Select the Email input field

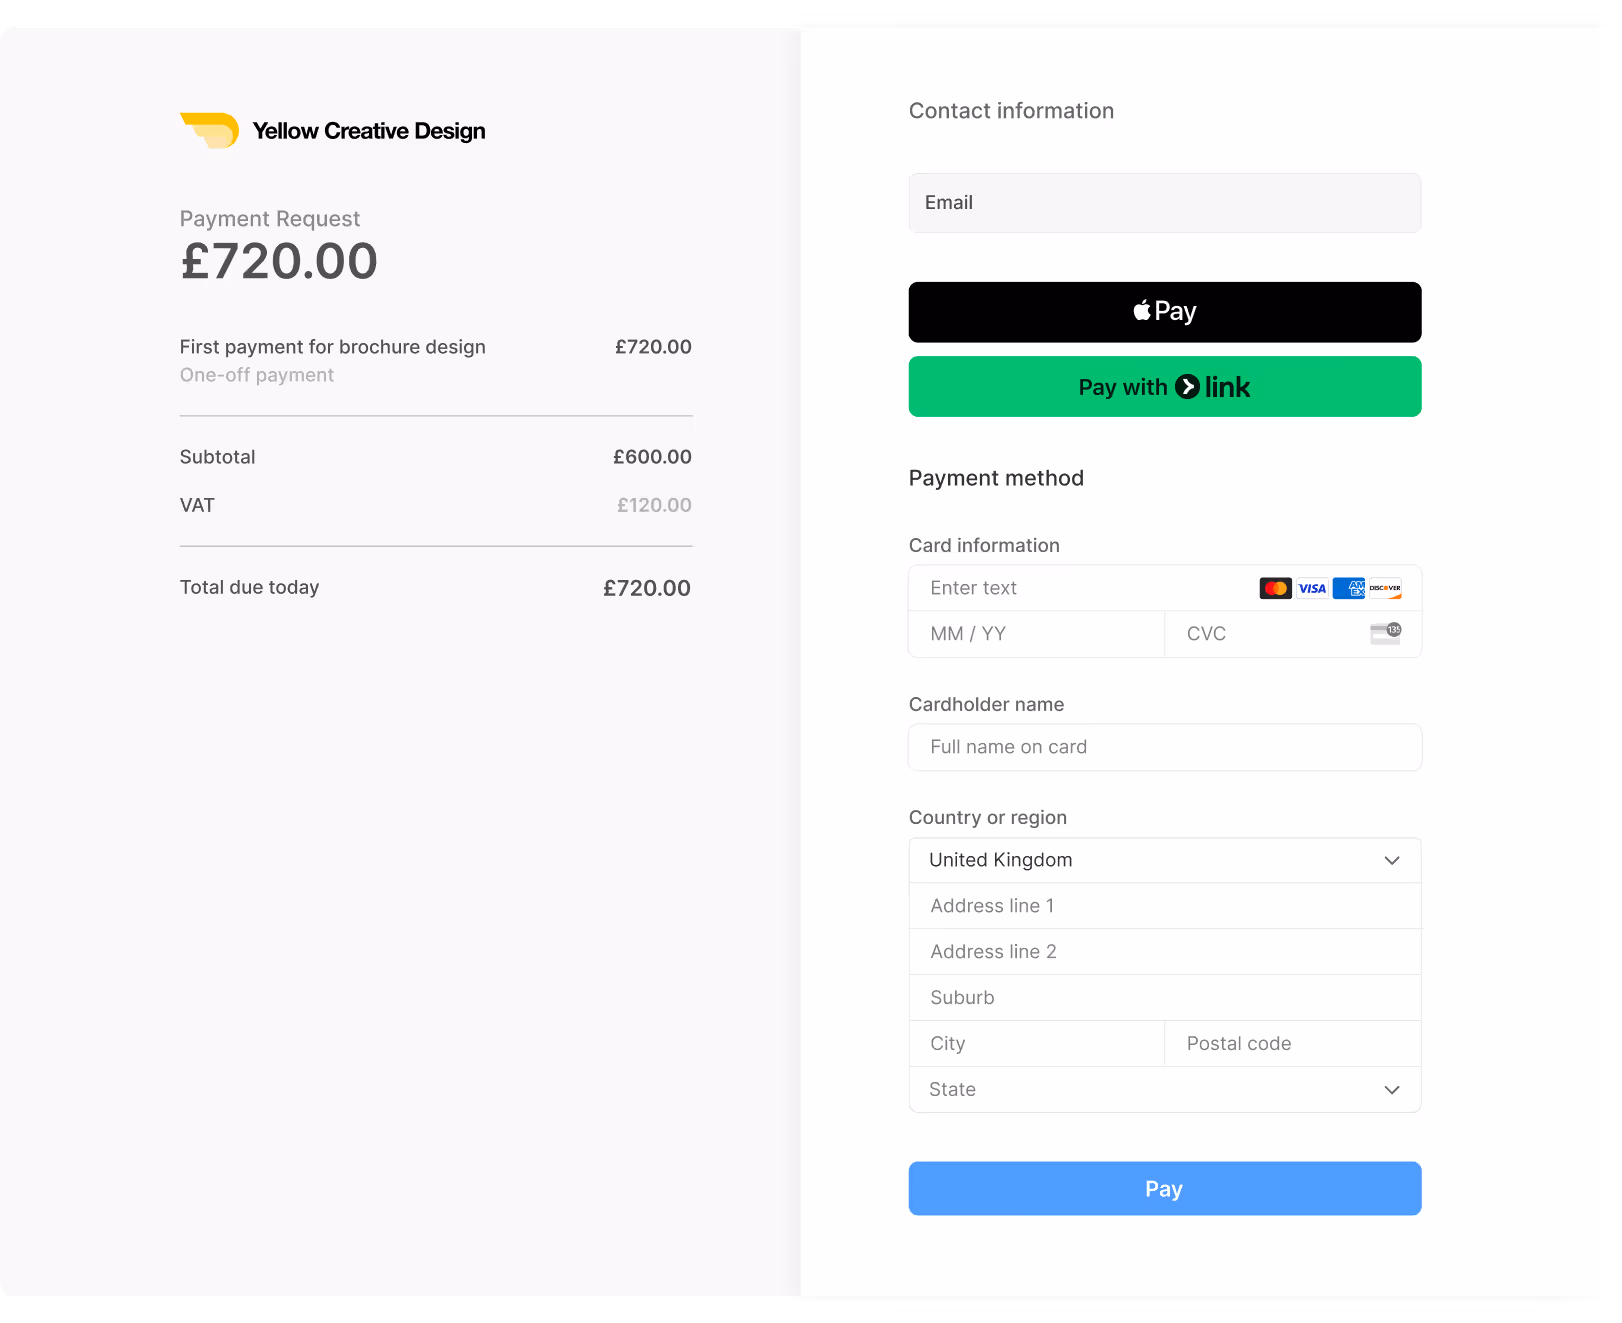click(1164, 203)
